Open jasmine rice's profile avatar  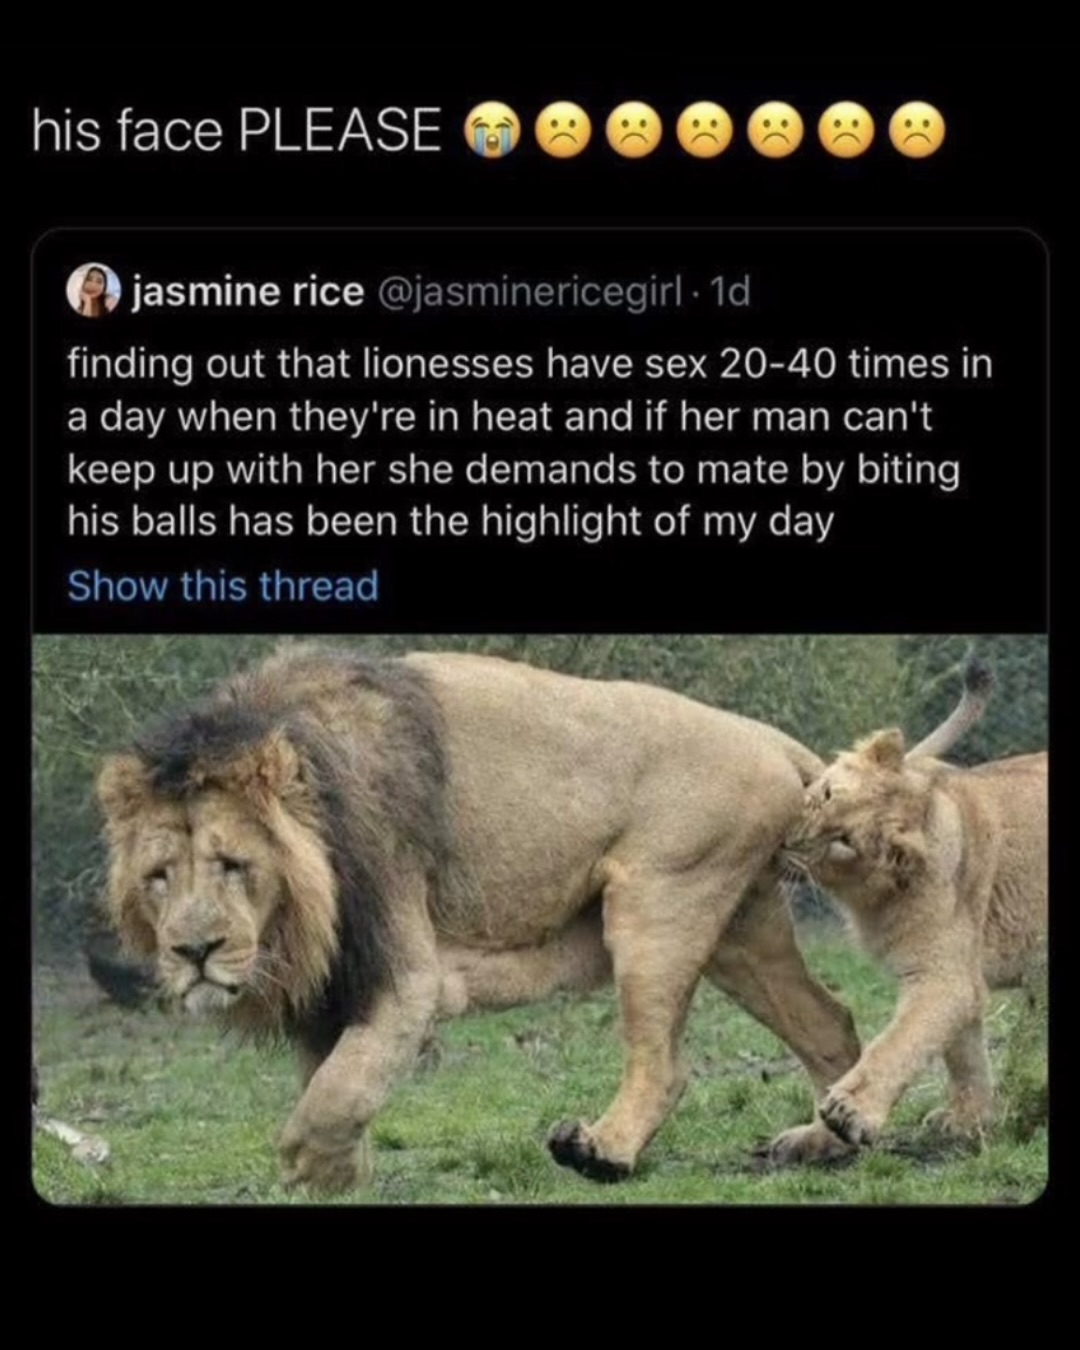[93, 291]
